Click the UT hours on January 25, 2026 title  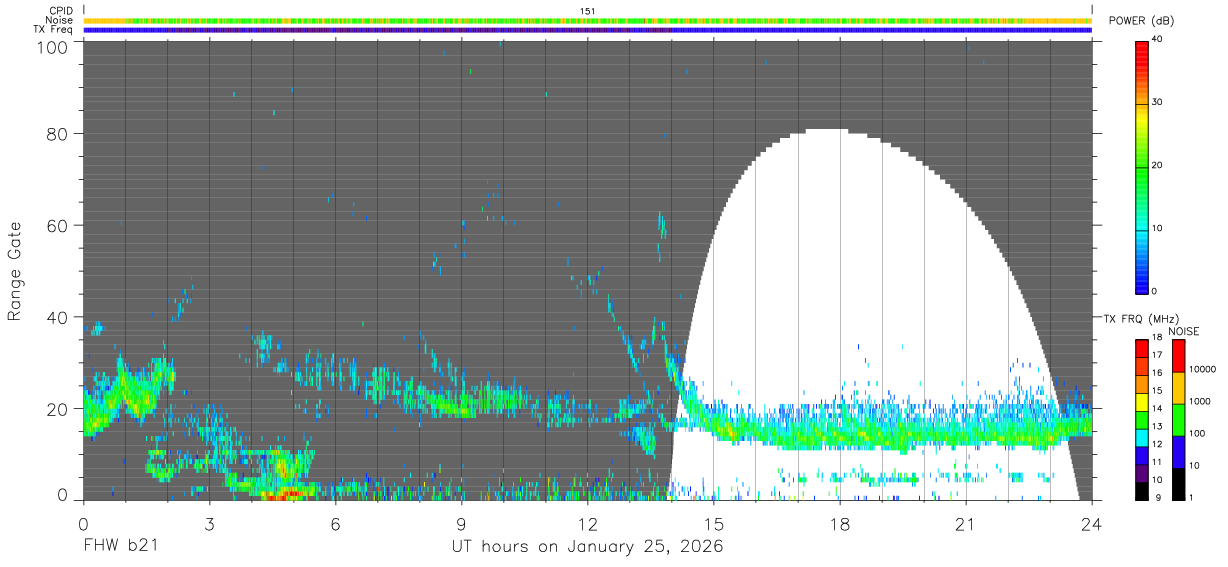(x=588, y=547)
